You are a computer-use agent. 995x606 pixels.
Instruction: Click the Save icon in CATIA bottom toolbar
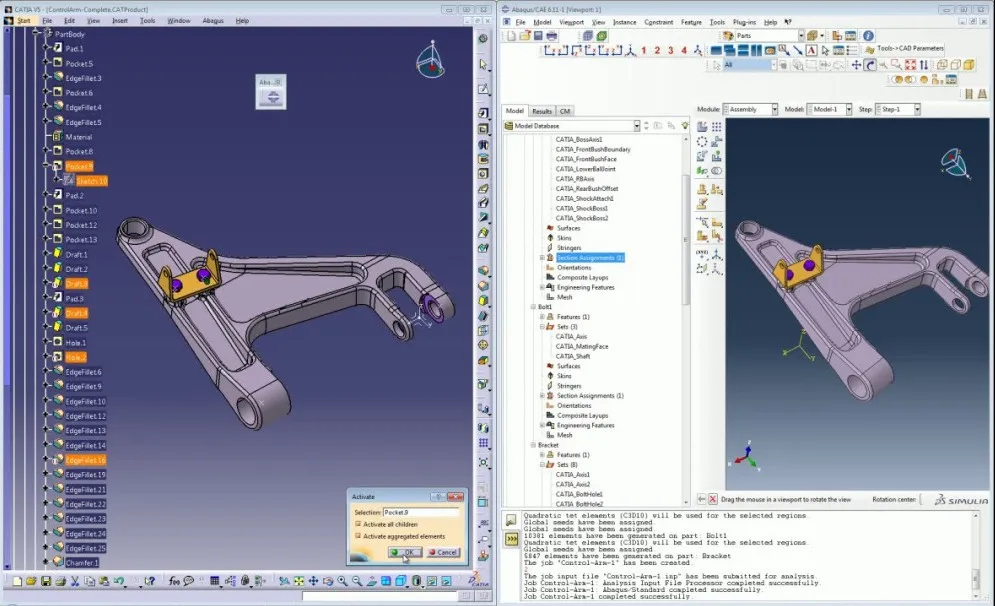46,581
